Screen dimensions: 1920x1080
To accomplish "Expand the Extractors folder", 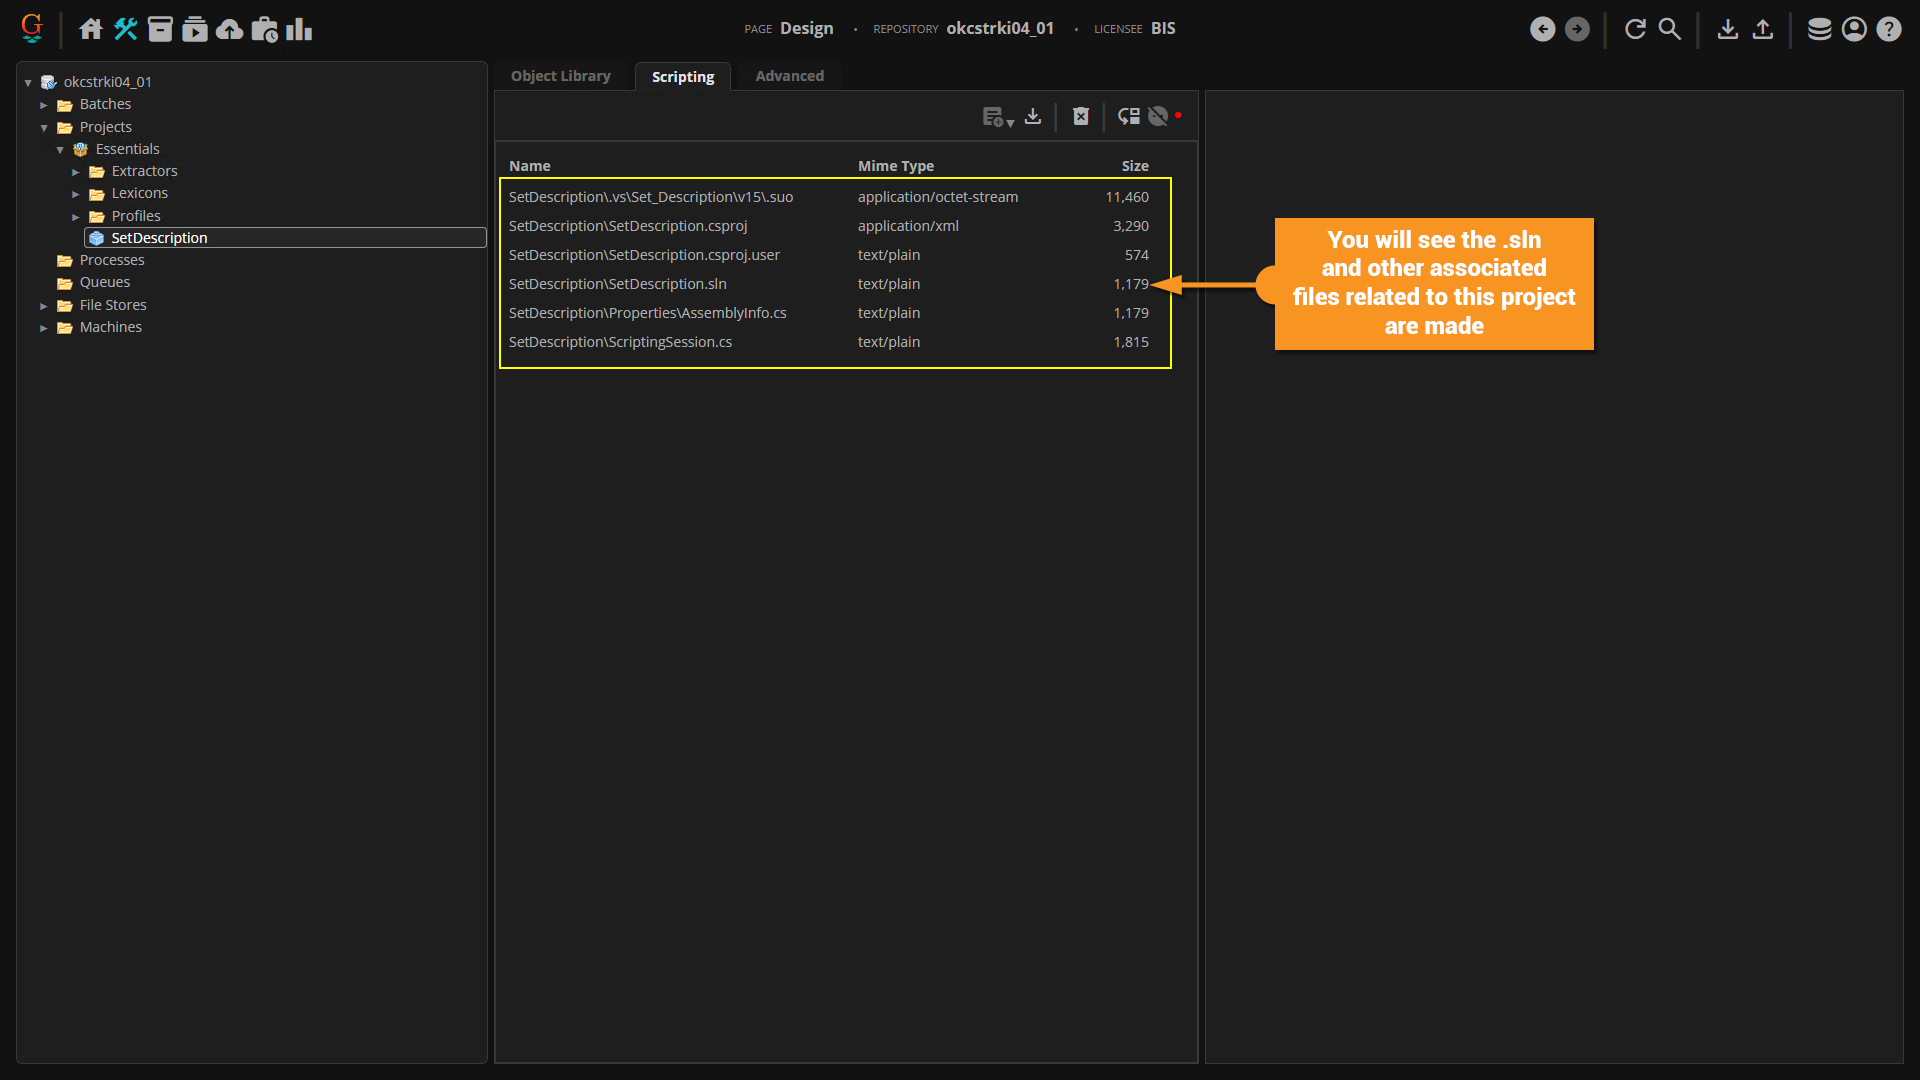I will point(76,172).
